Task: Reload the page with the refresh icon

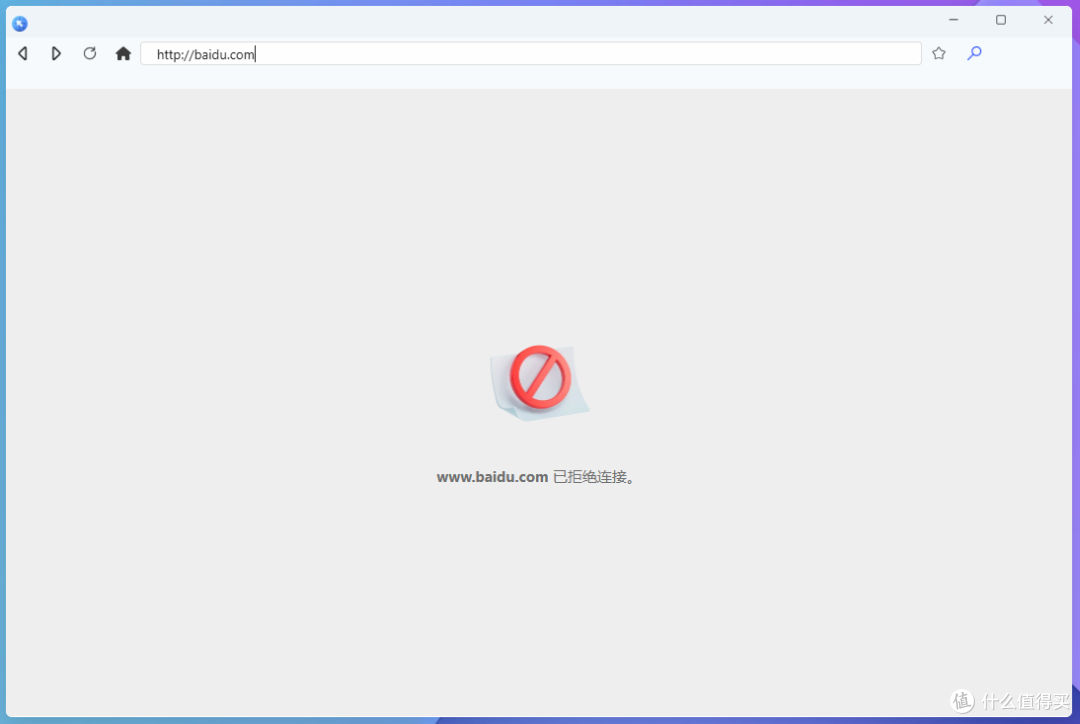Action: [x=89, y=53]
